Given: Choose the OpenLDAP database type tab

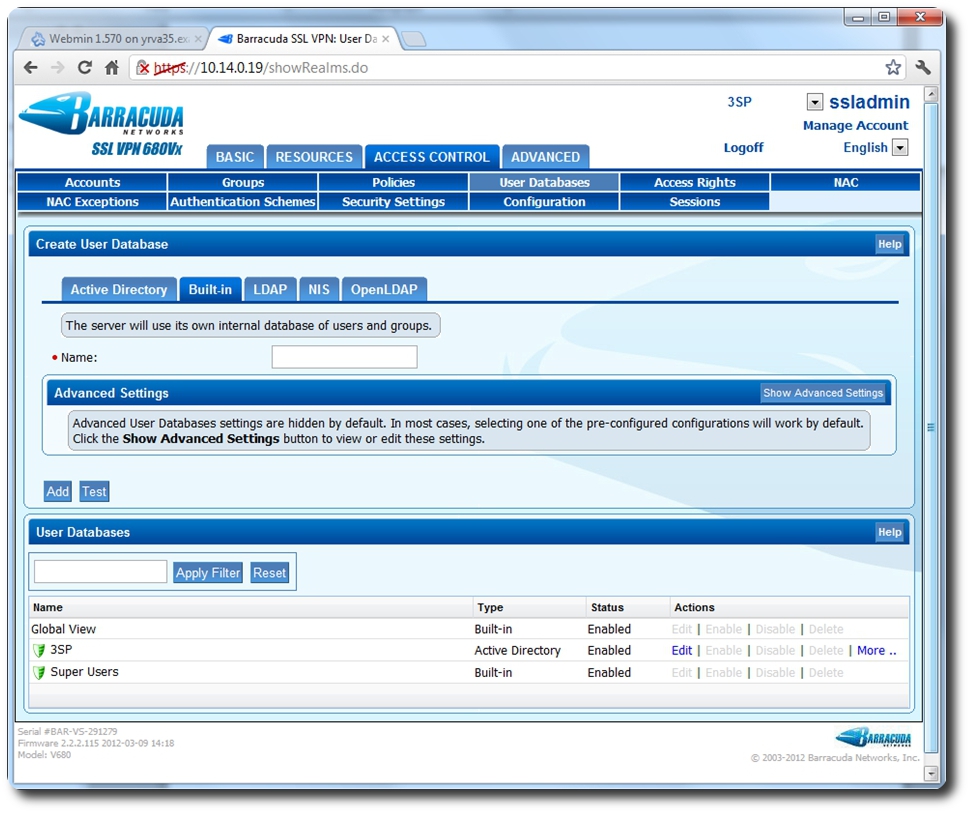Looking at the screenshot, I should (384, 290).
